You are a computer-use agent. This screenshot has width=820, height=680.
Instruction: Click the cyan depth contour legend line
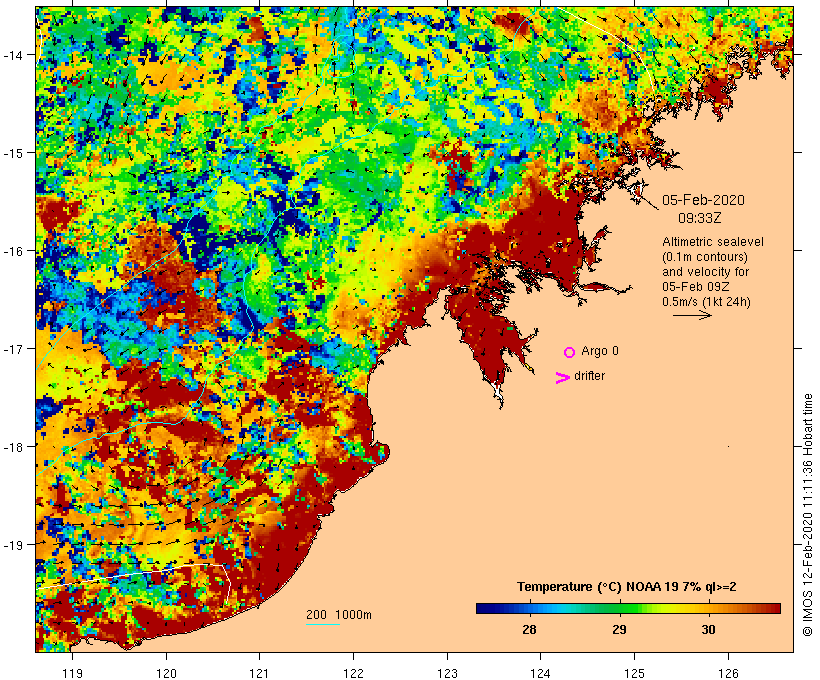tap(323, 624)
